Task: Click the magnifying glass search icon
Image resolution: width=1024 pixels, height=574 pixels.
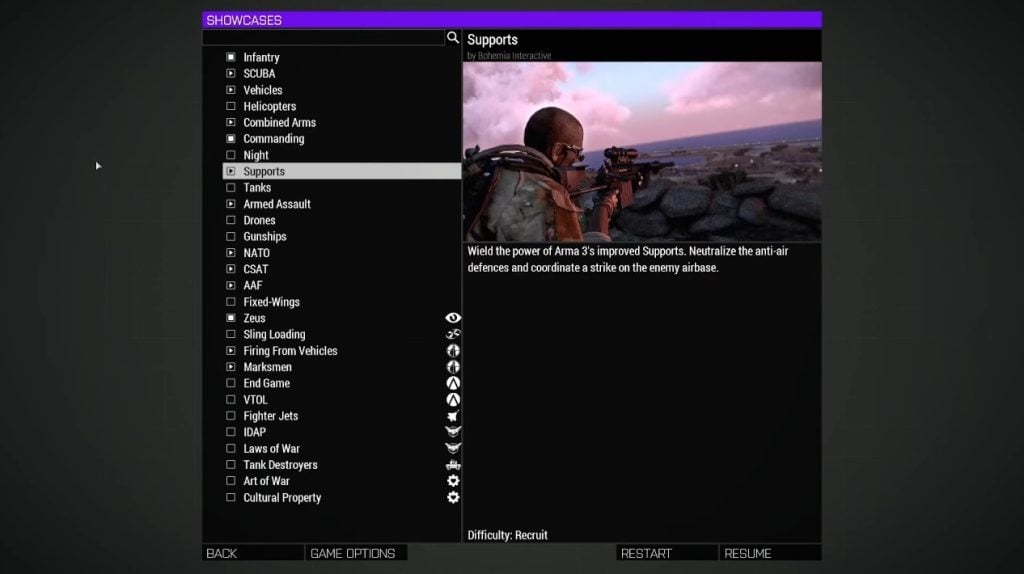Action: [x=453, y=38]
